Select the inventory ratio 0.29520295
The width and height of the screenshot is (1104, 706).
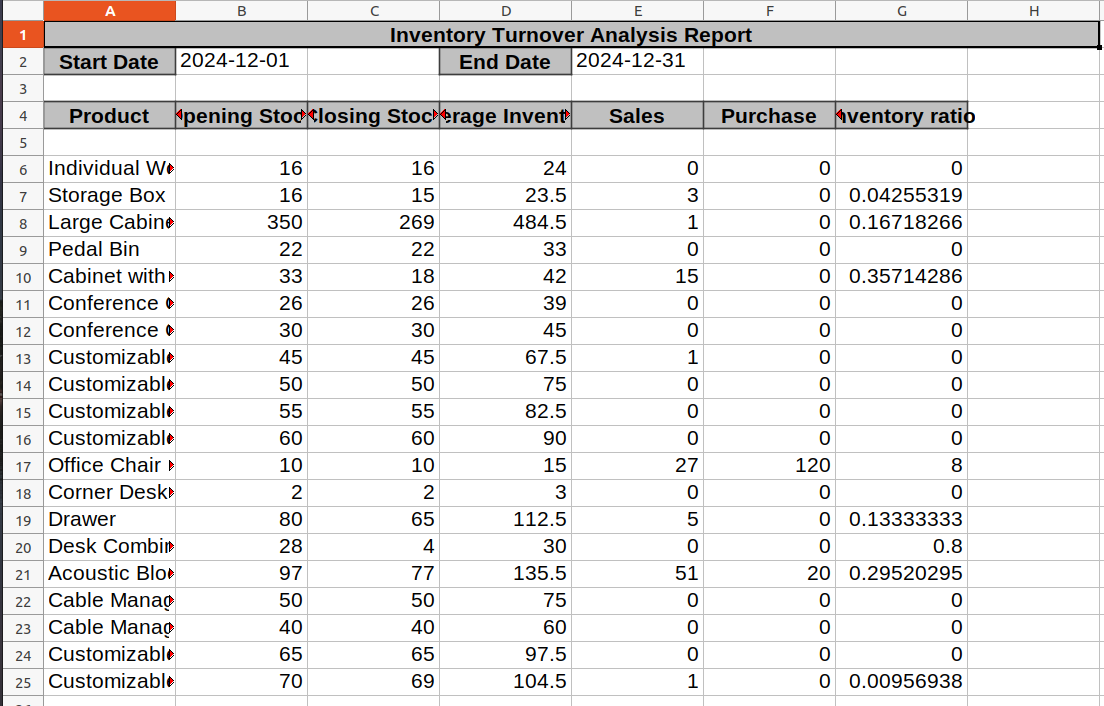(x=901, y=574)
